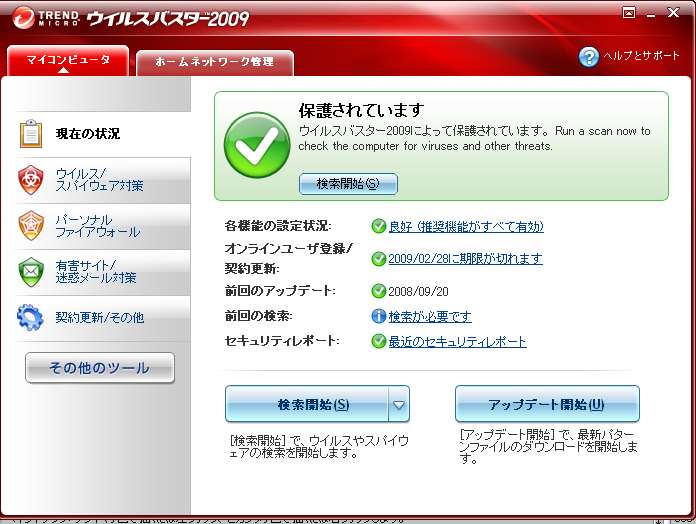Click the orange personal firewall shield icon
The width and height of the screenshot is (696, 524).
(31, 226)
